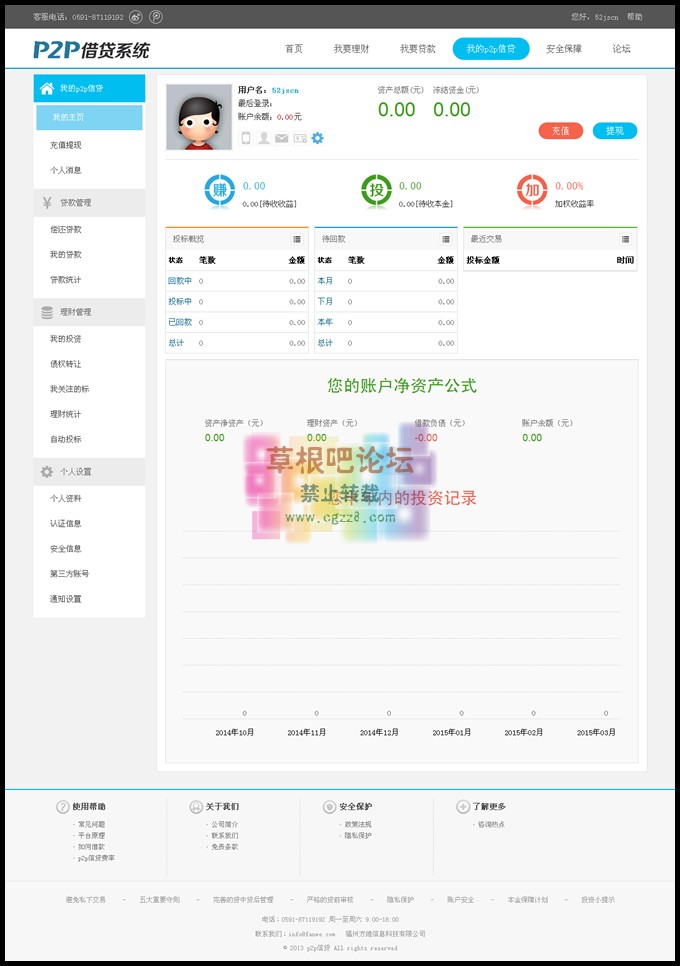Open 个人消息 in sidebar

tap(66, 170)
